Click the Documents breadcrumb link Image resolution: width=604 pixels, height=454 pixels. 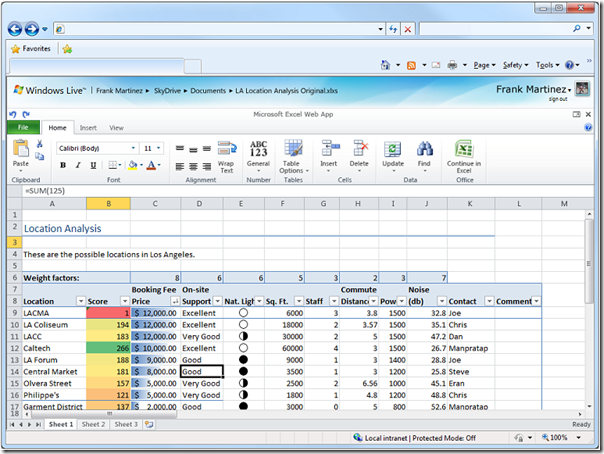pyautogui.click(x=208, y=91)
